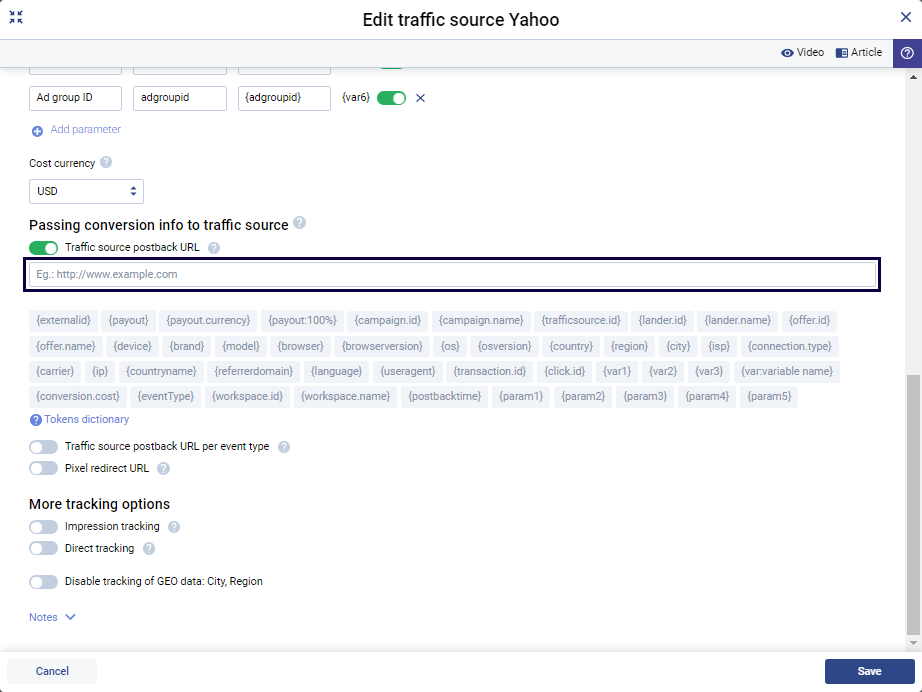Expand the Notes section

[52, 617]
